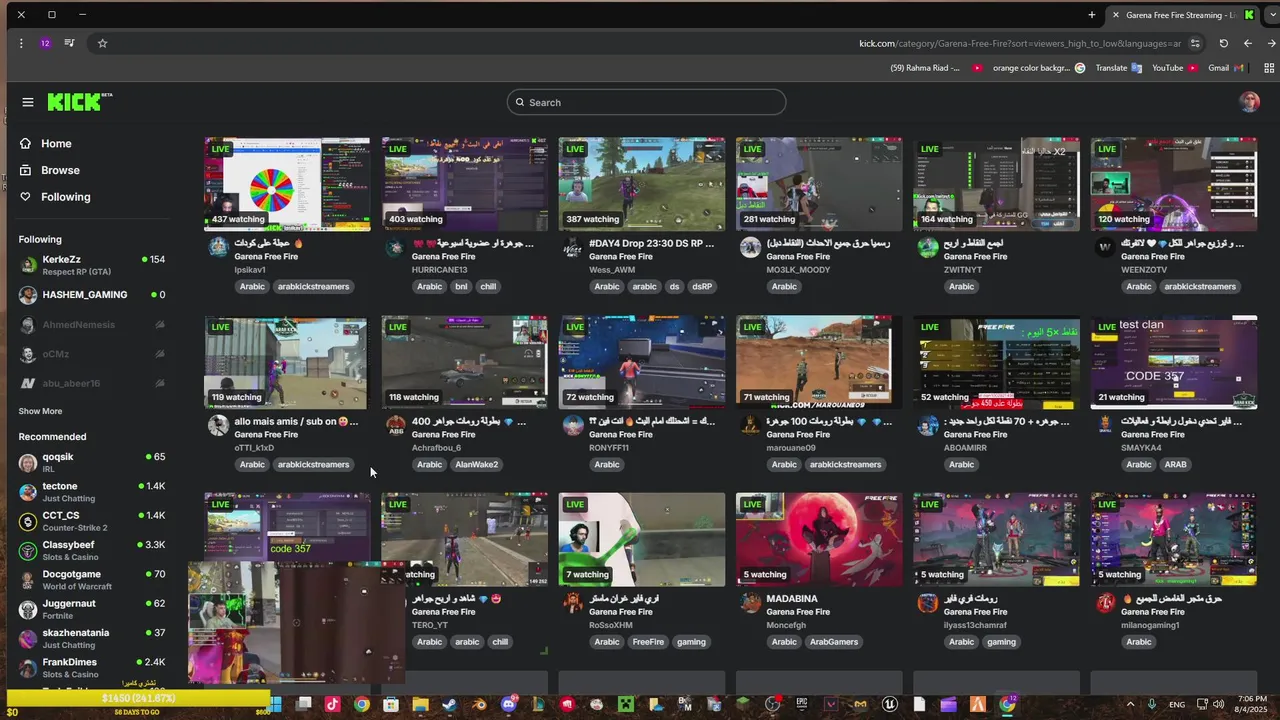1280x720 pixels.
Task: Open the browser three-dot menu
Action: pyautogui.click(x=21, y=43)
